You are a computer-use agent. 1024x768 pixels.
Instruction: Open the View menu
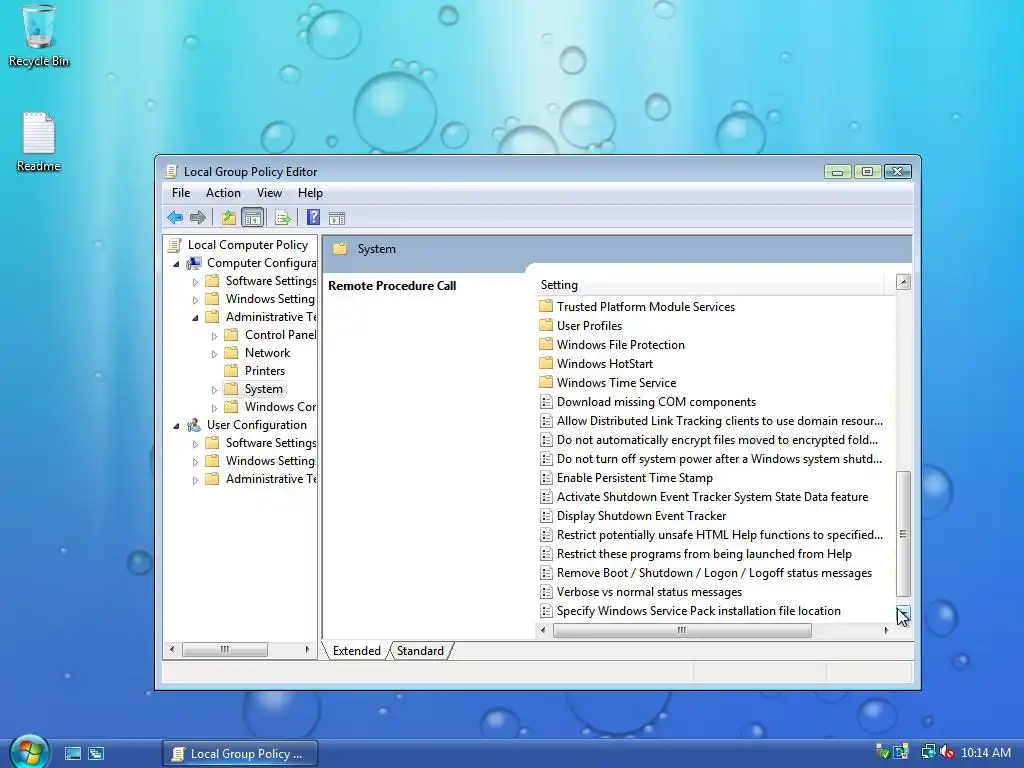pyautogui.click(x=269, y=193)
